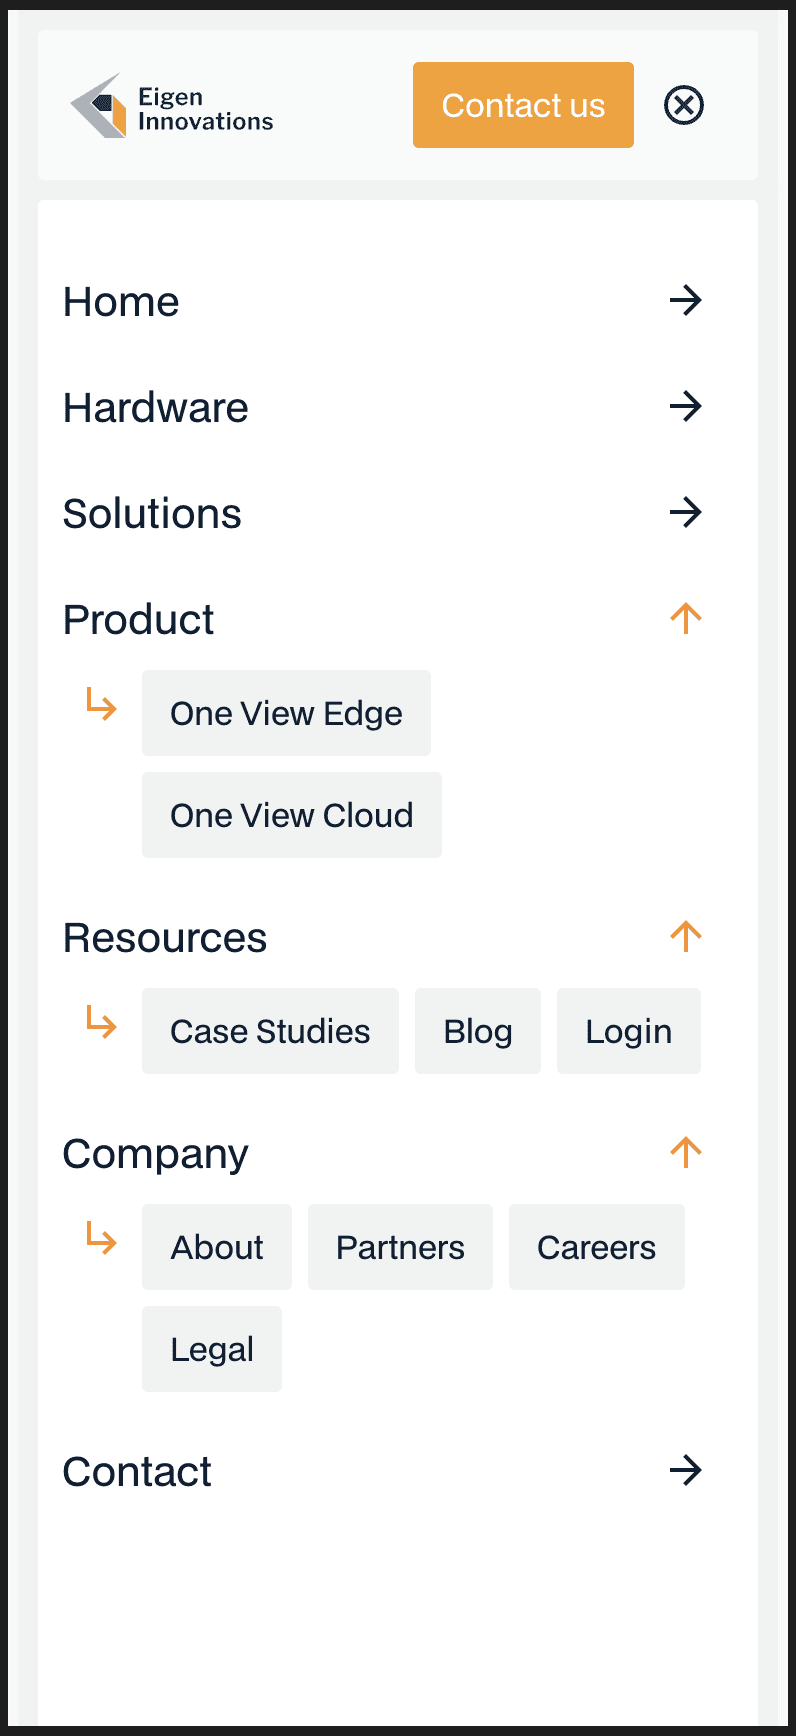Click the arrow icon next to Solutions
The height and width of the screenshot is (1736, 796).
tap(685, 512)
